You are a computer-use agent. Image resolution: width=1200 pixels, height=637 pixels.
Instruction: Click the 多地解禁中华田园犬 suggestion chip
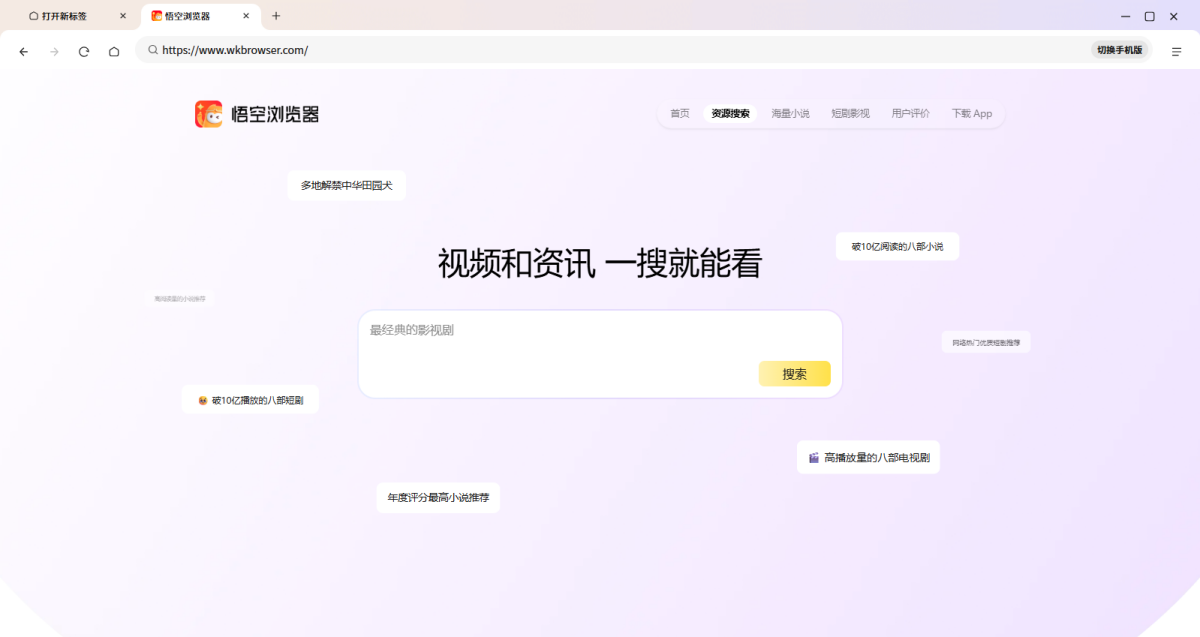(x=347, y=185)
